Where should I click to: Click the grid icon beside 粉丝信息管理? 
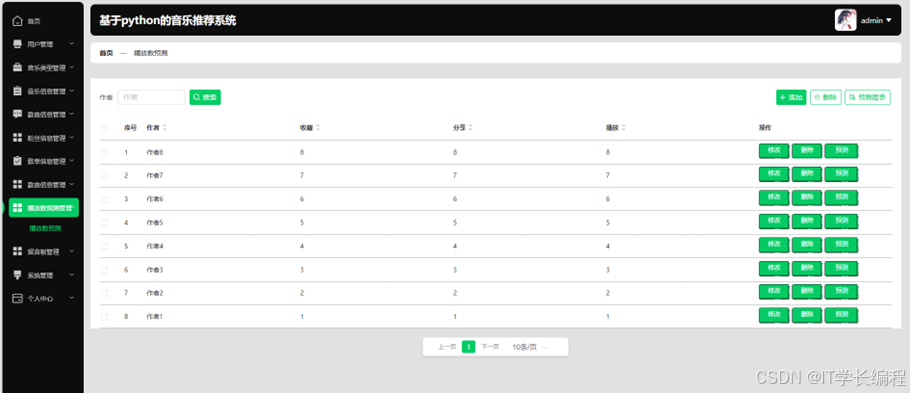coord(17,138)
